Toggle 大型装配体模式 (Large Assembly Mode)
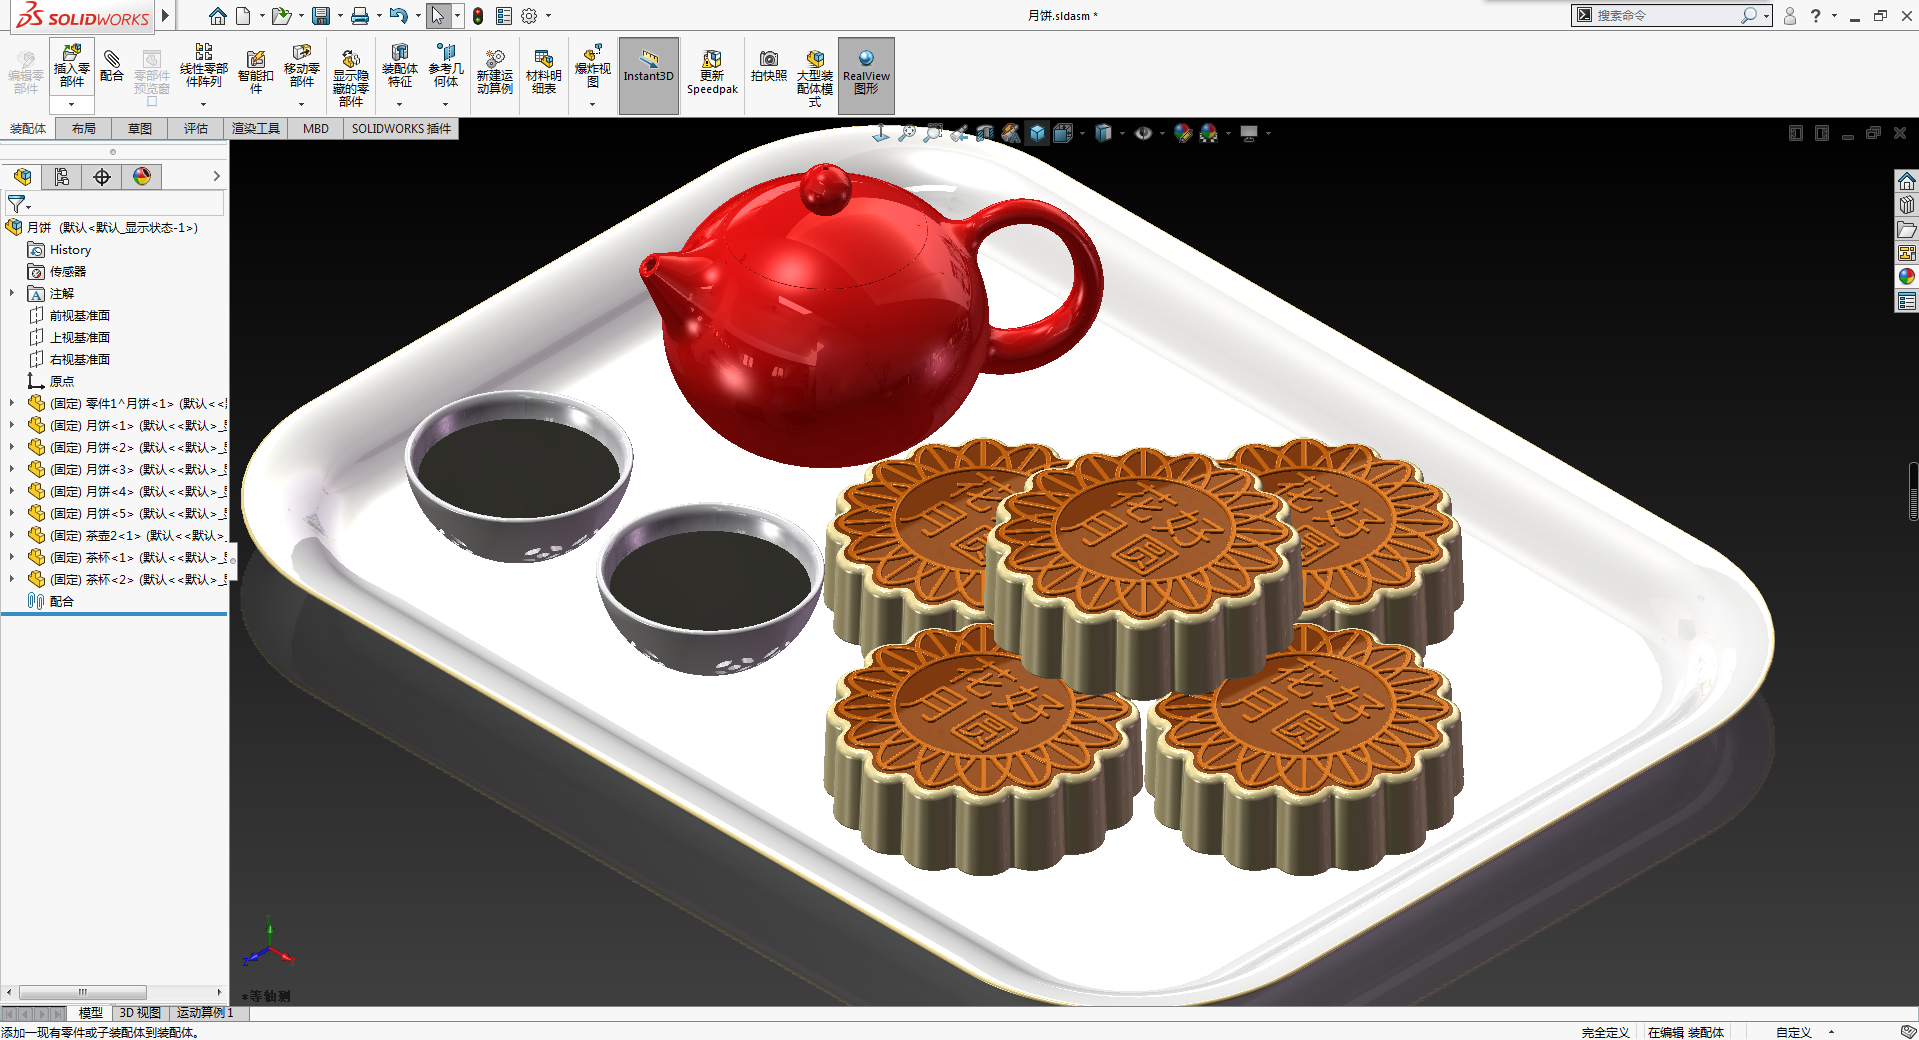This screenshot has width=1919, height=1040. (x=815, y=78)
